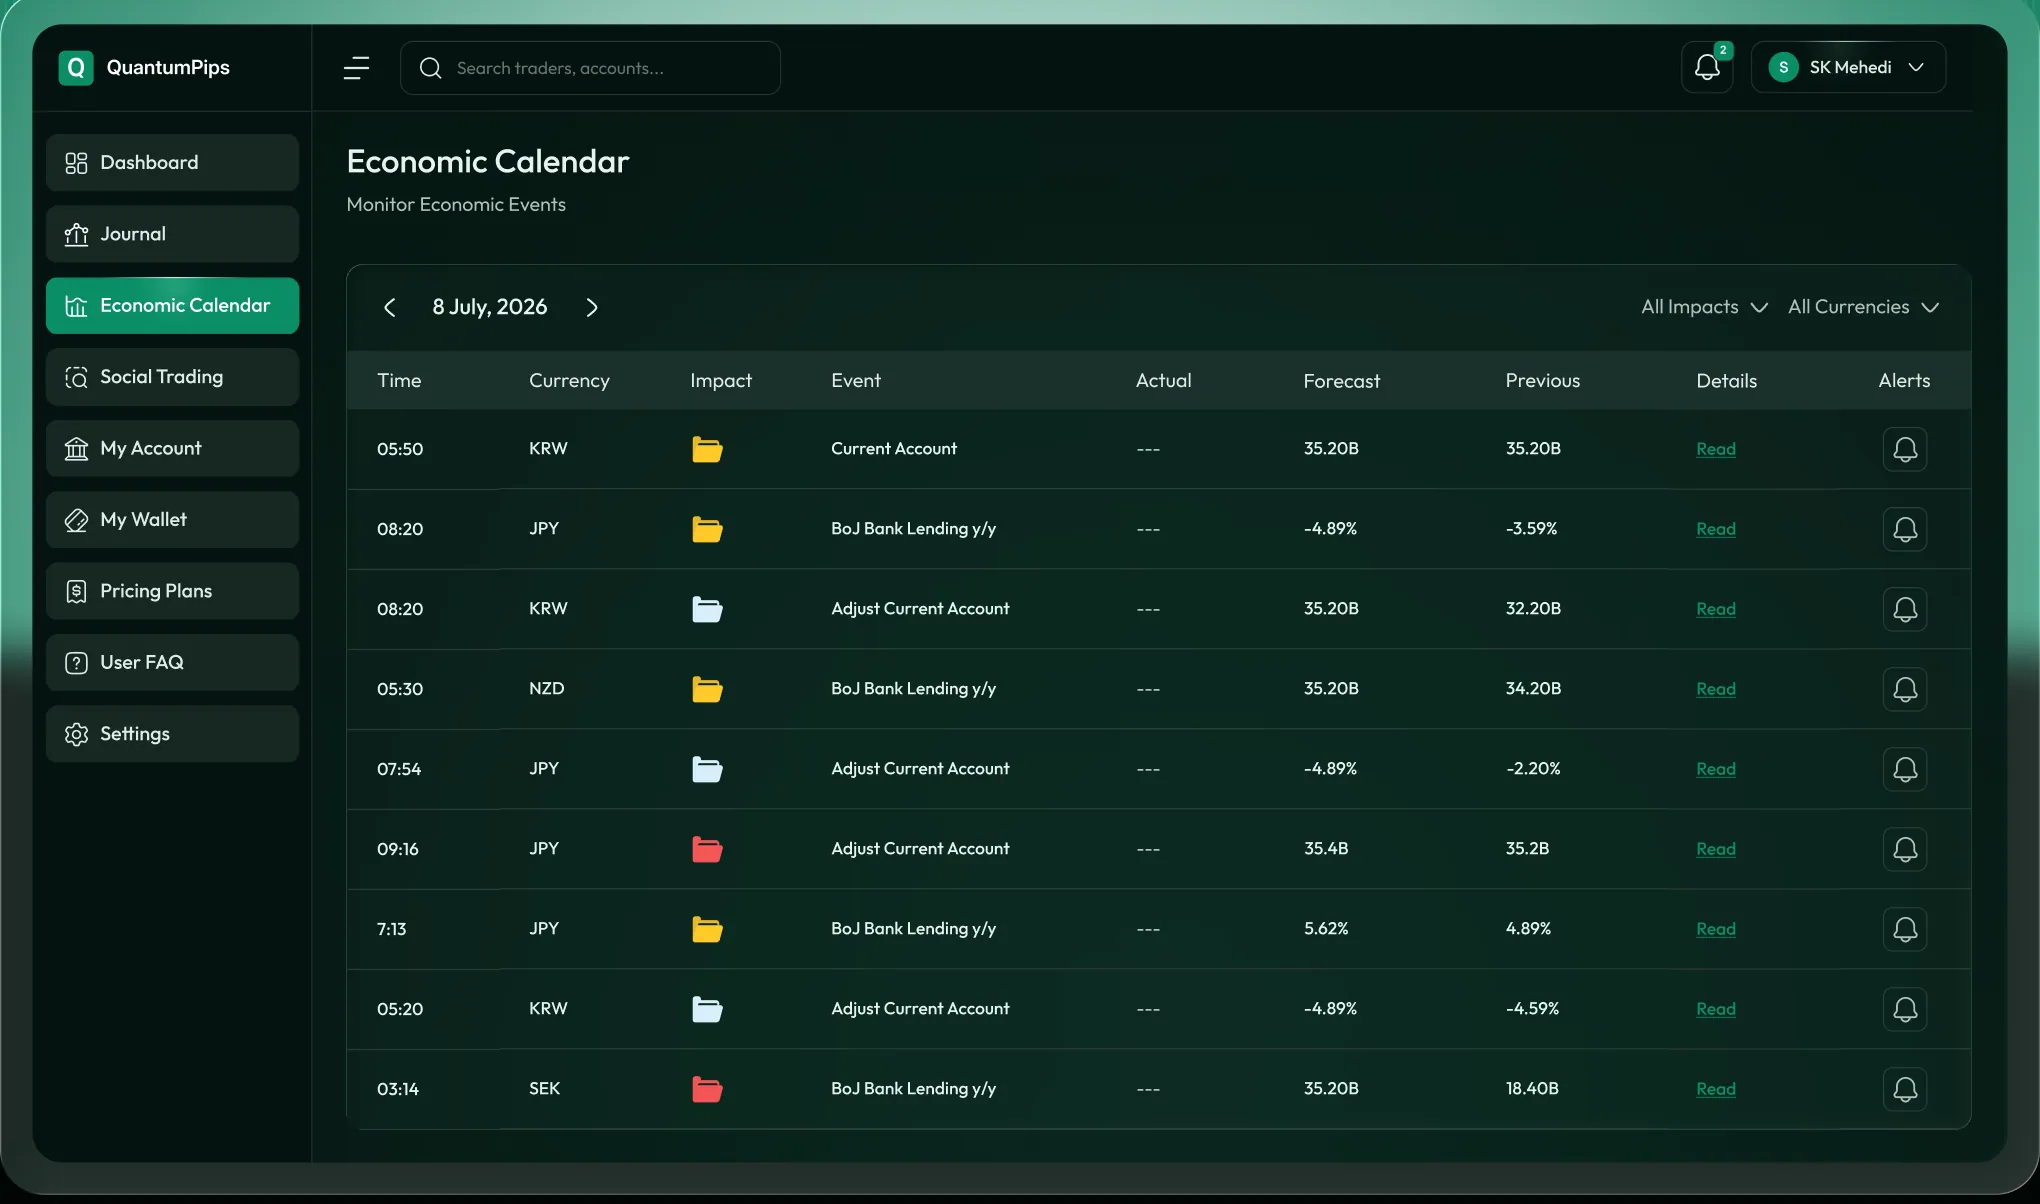
Task: Read details for 03:14 SEK event
Action: (x=1715, y=1089)
